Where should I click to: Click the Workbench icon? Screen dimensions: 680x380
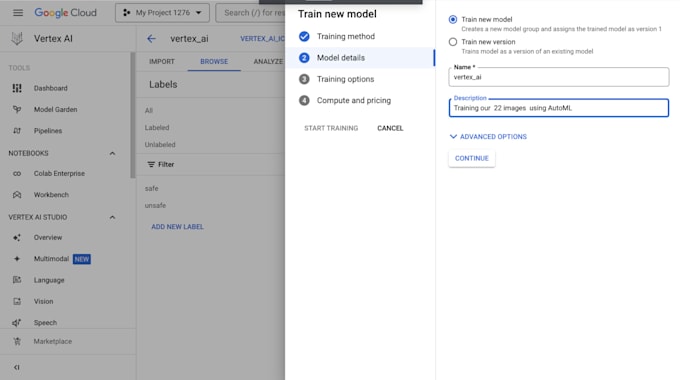coord(17,195)
